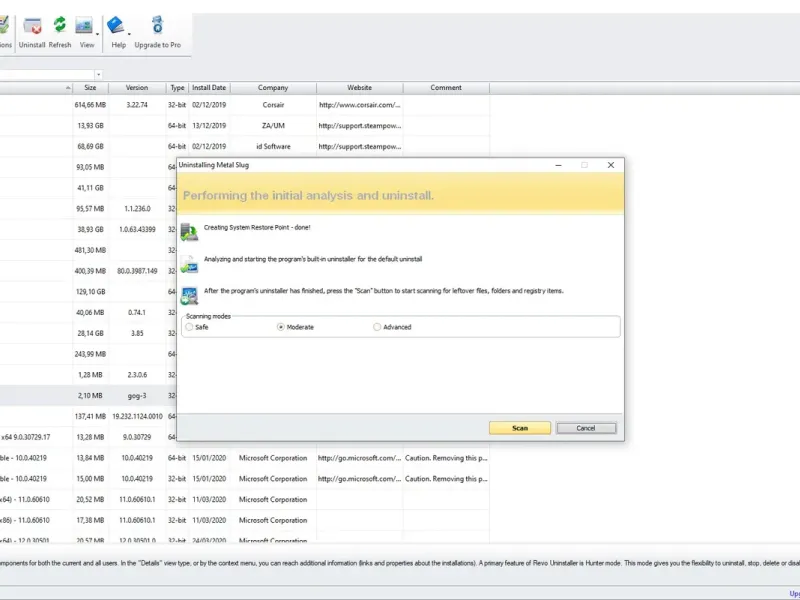The height and width of the screenshot is (600, 800).
Task: Click the 68,69 GB size cell
Action: (x=90, y=146)
